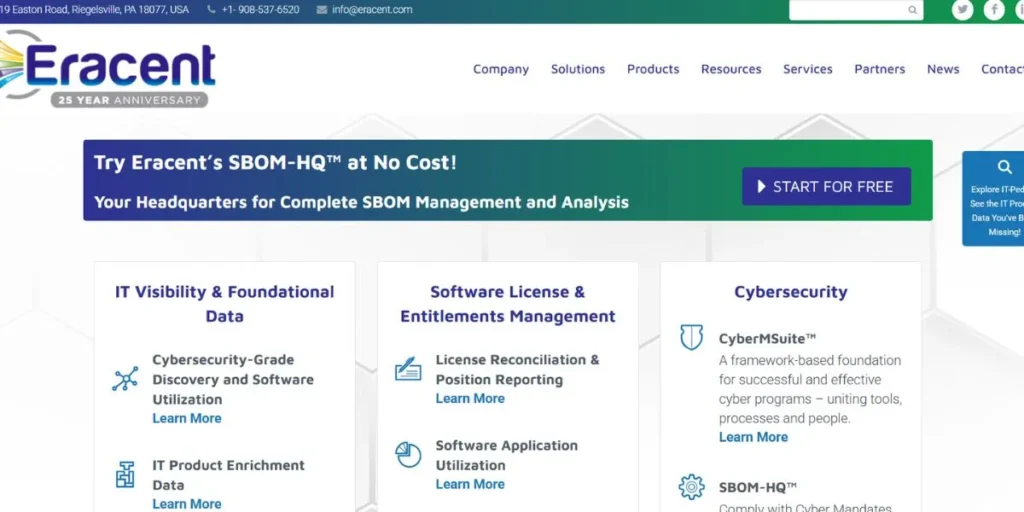This screenshot has width=1024, height=512.
Task: Click Learn More under CyberMSuite
Action: [754, 437]
